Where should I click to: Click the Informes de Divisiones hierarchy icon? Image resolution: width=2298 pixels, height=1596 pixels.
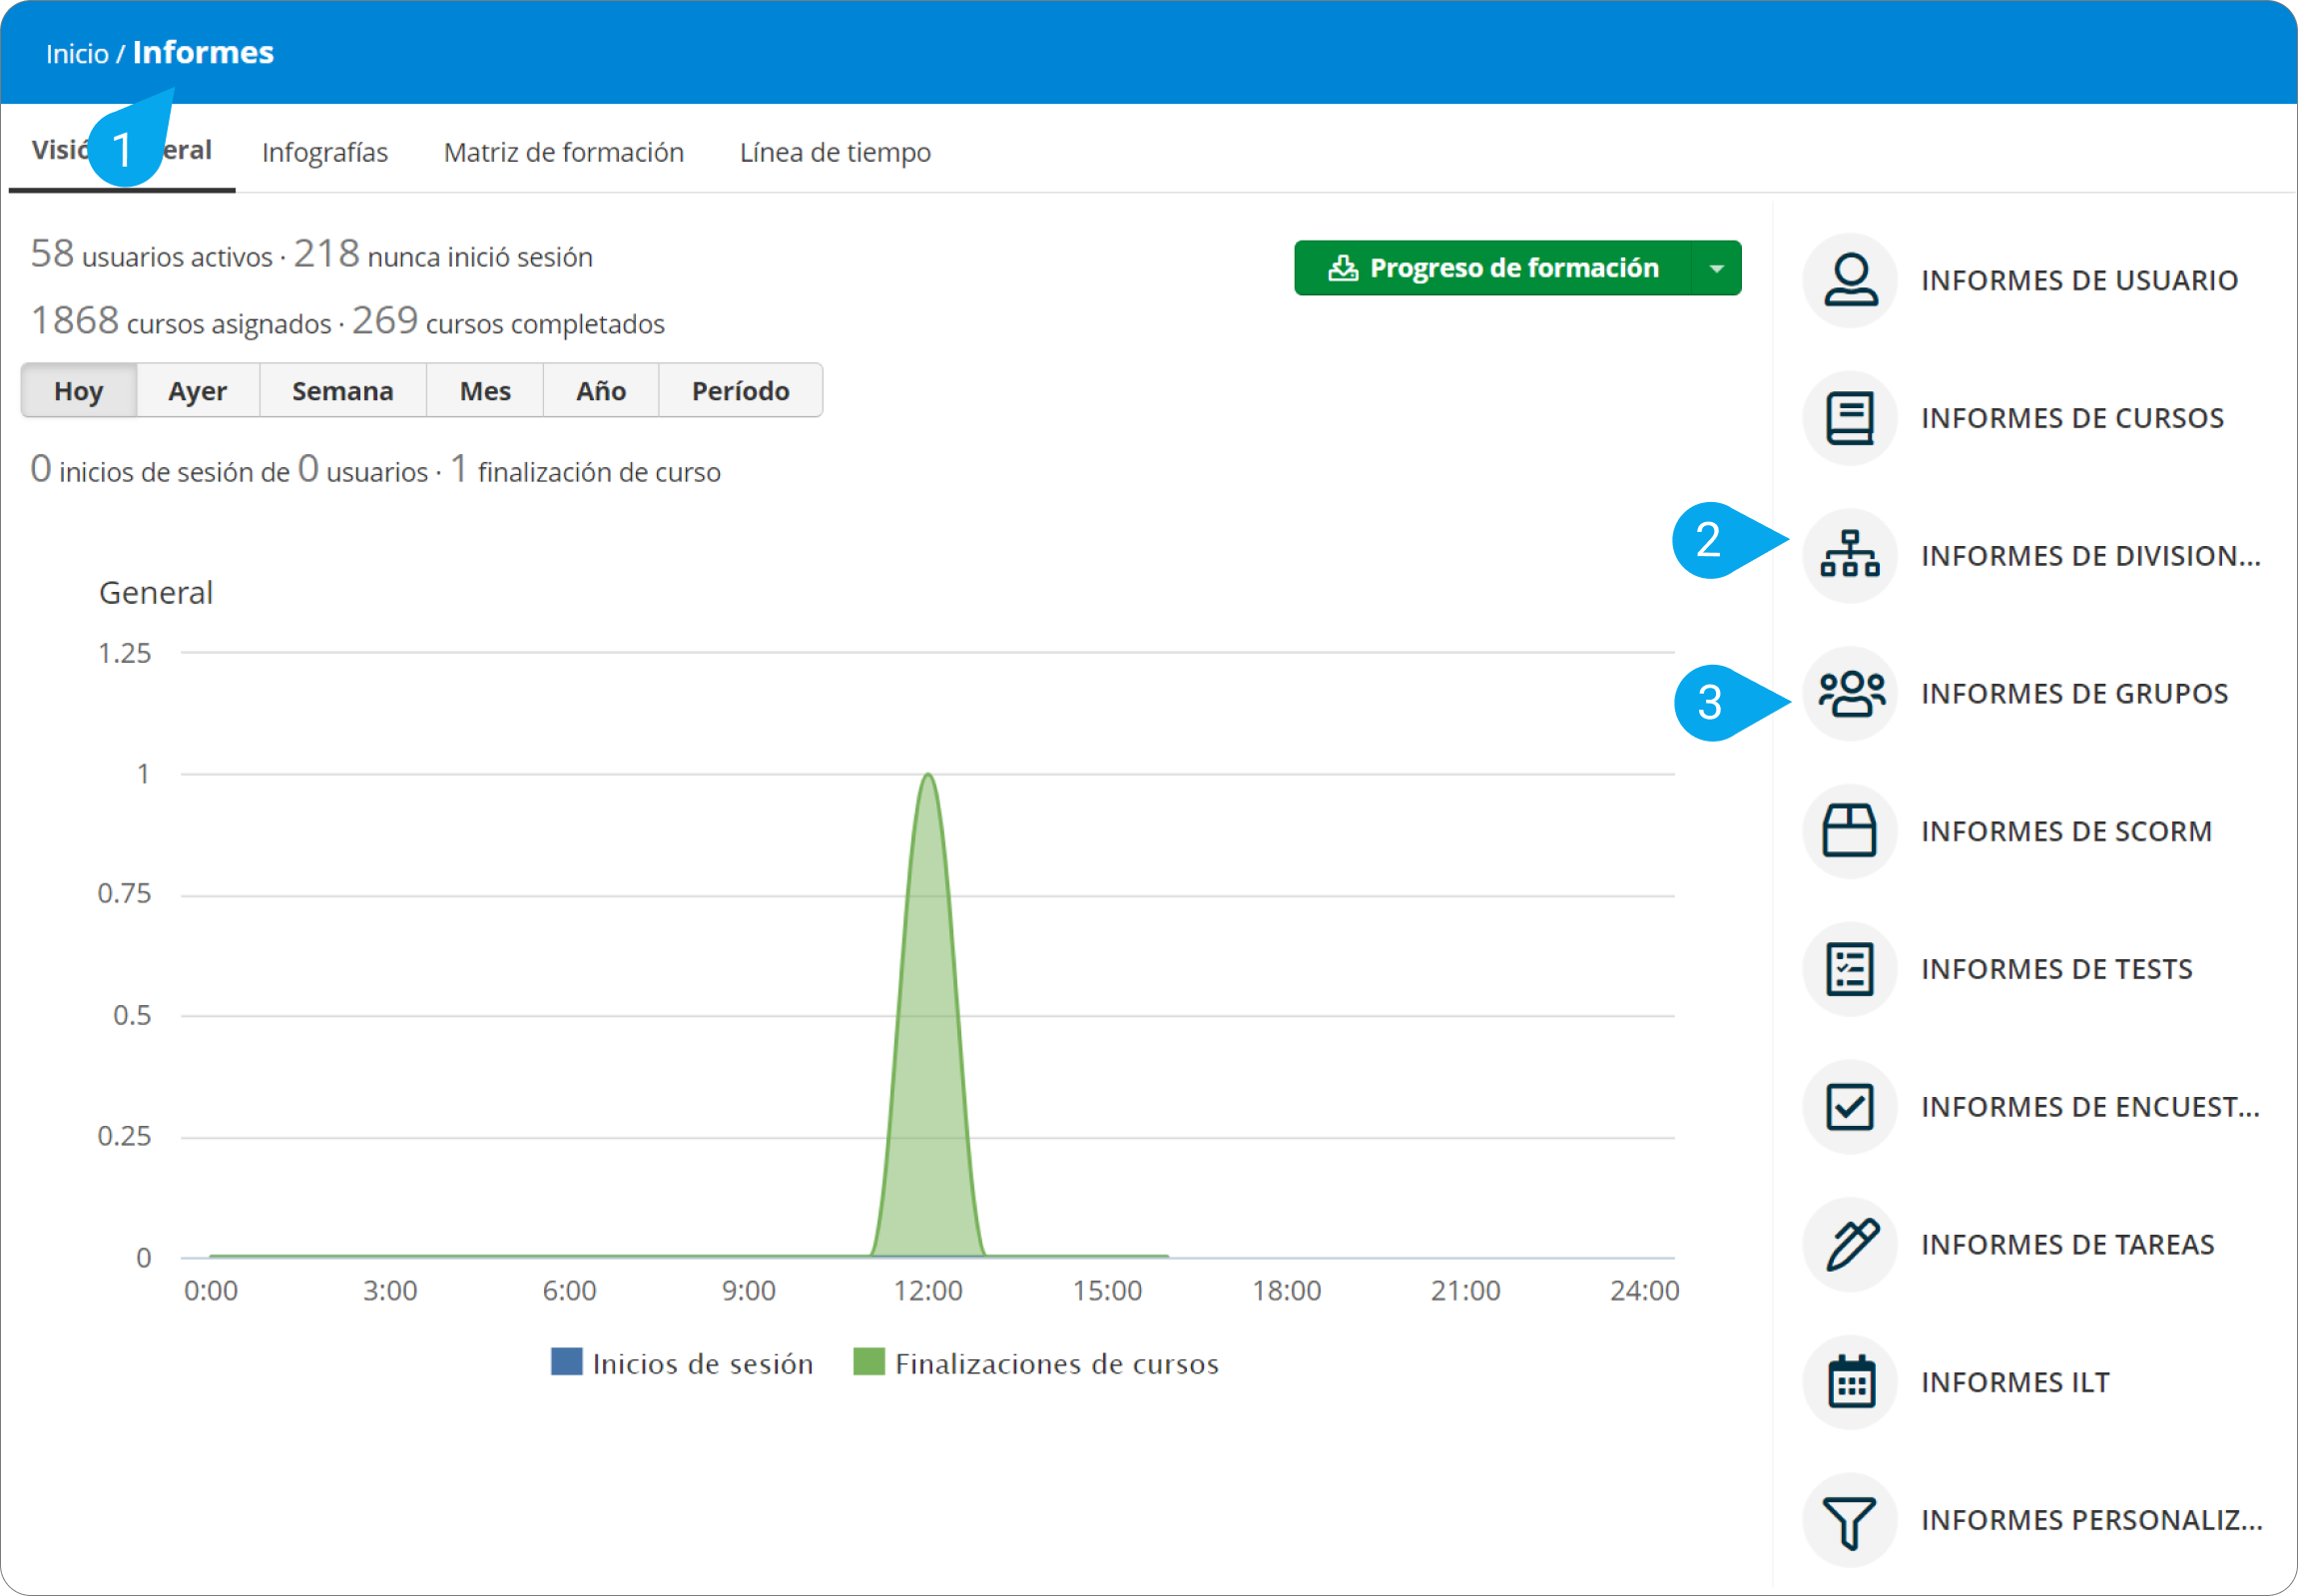point(1850,556)
